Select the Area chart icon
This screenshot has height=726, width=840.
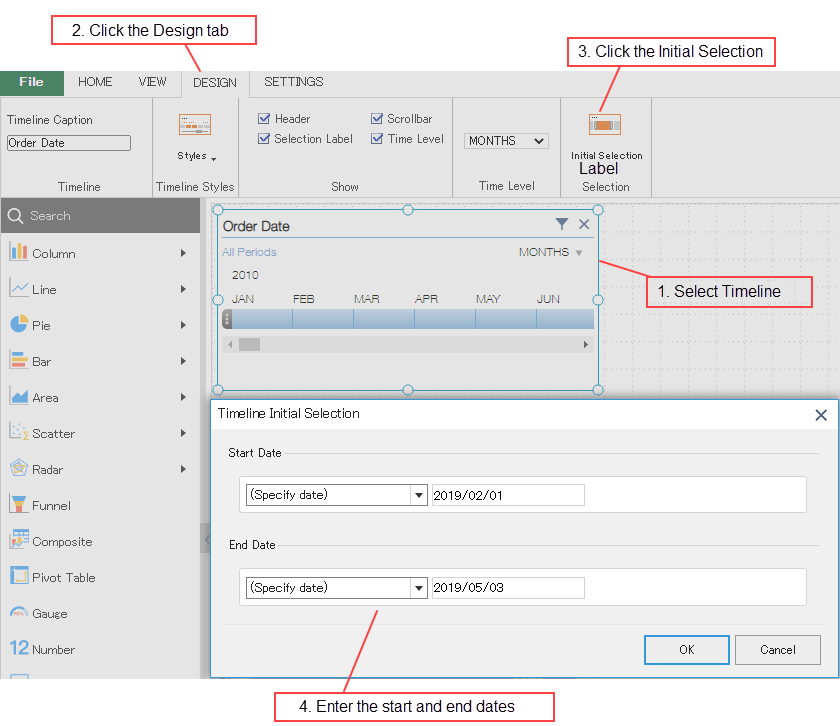pos(19,396)
